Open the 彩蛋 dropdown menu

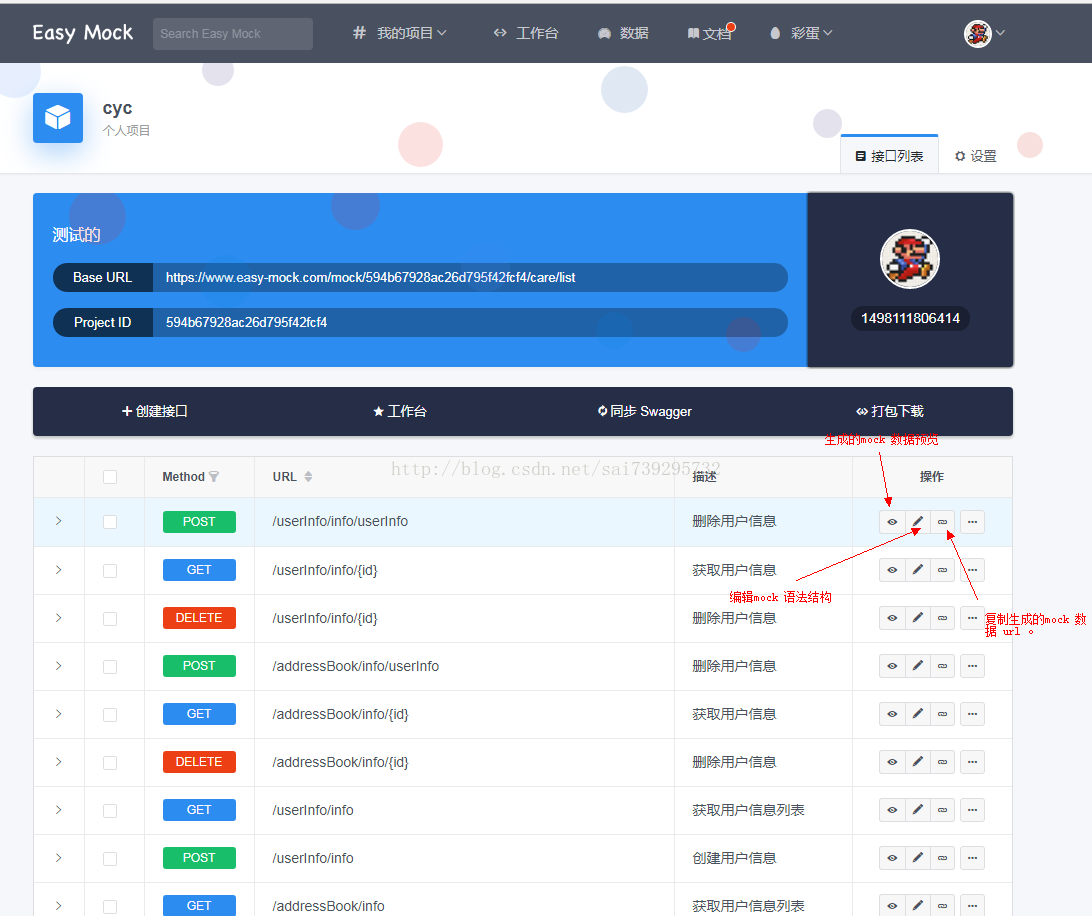point(801,33)
